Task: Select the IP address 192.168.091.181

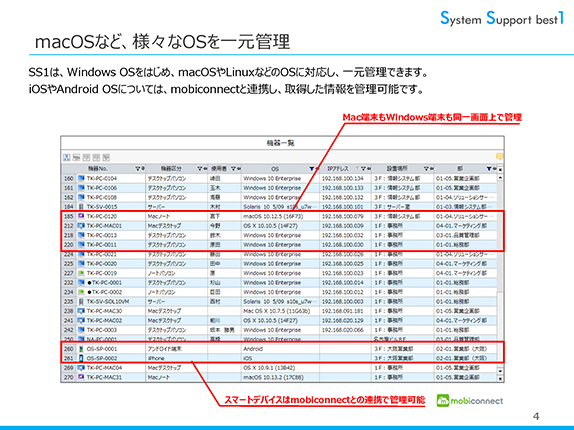Action: (346, 311)
